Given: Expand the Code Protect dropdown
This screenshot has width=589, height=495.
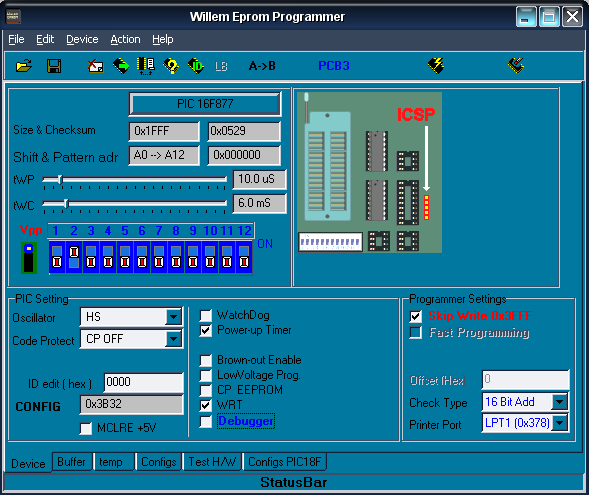Looking at the screenshot, I should 174,339.
